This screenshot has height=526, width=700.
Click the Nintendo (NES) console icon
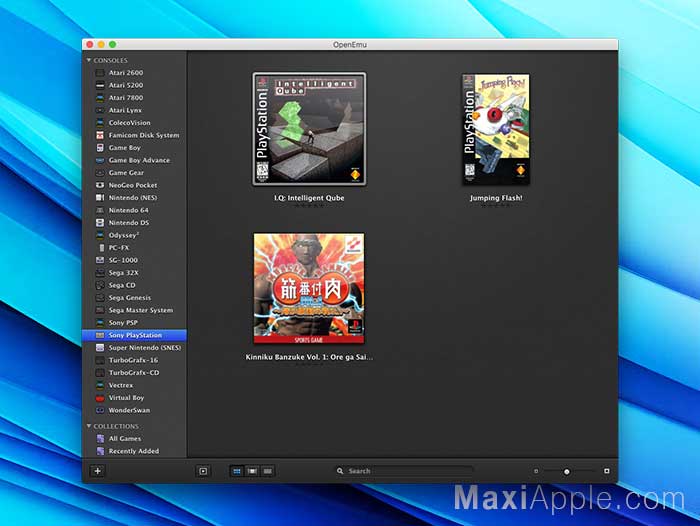point(100,198)
